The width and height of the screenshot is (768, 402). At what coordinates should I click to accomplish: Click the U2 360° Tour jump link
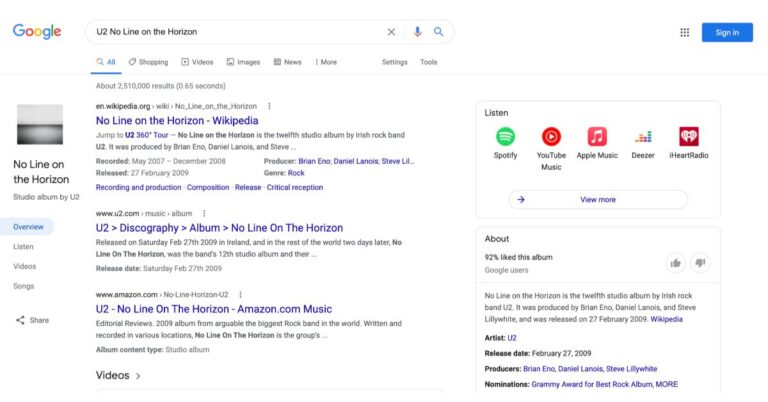tap(146, 135)
